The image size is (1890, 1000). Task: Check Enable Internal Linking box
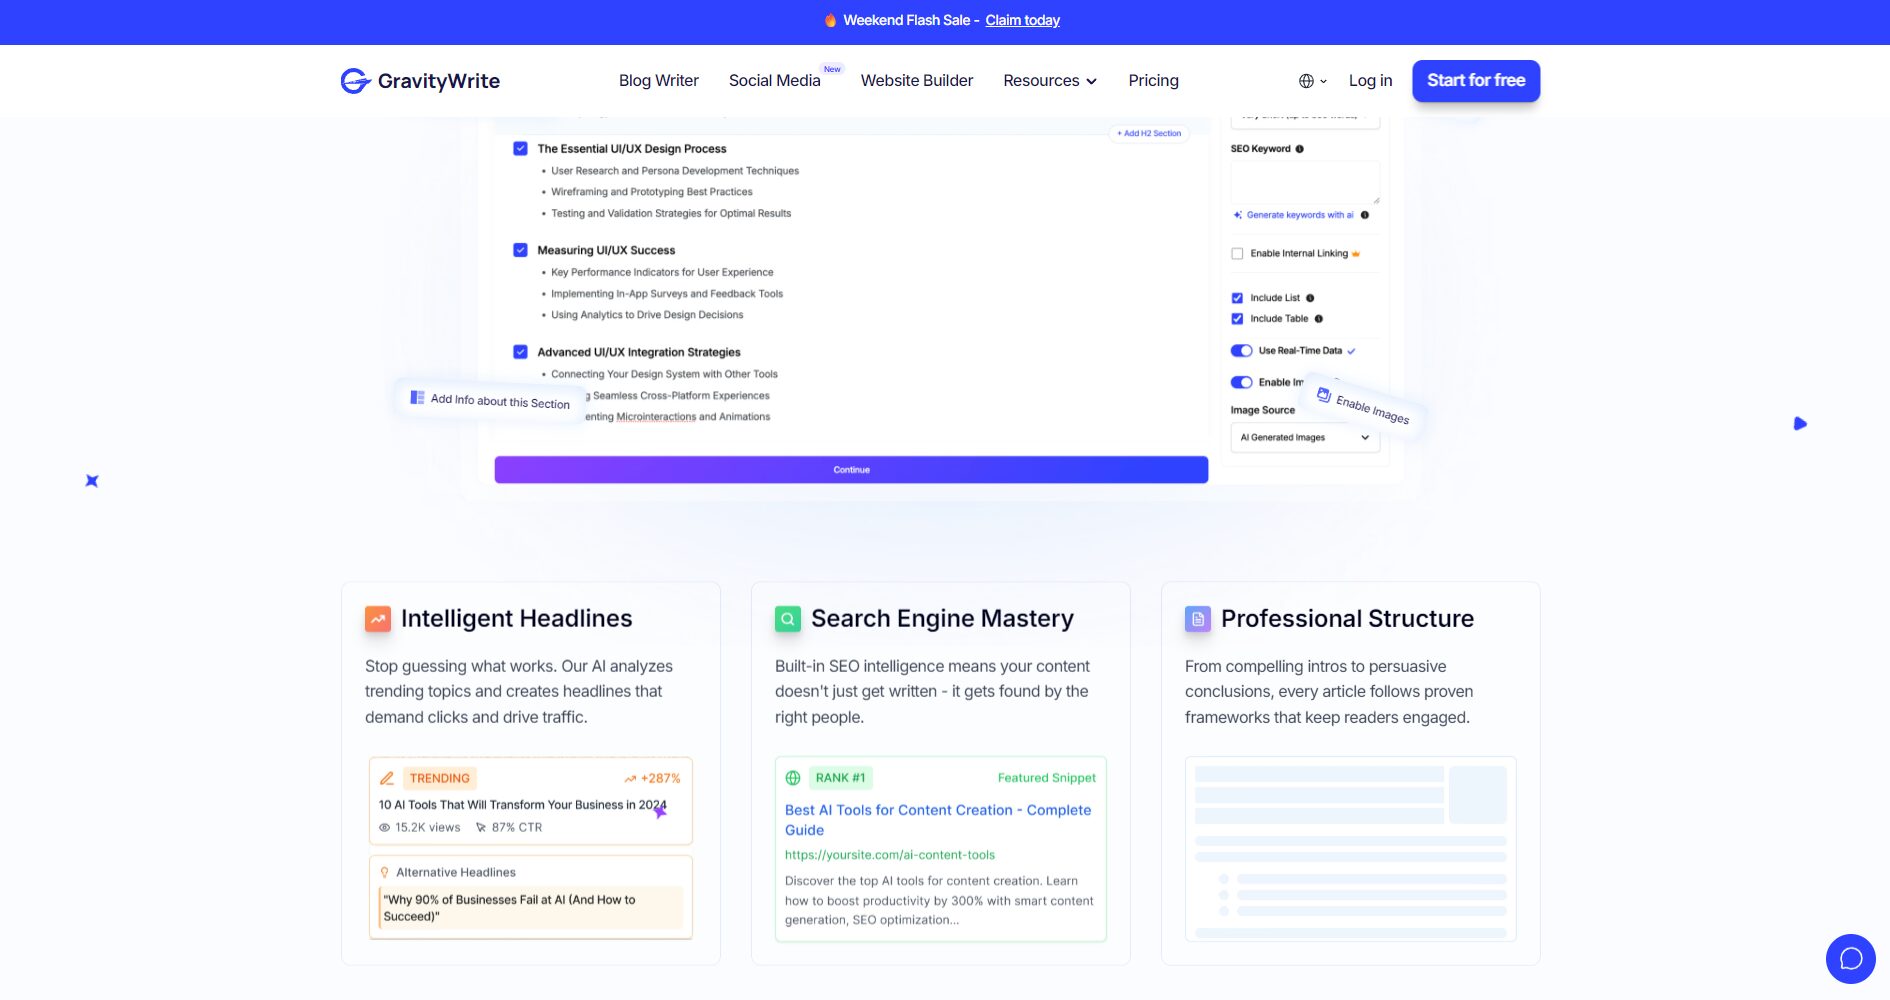pos(1237,254)
